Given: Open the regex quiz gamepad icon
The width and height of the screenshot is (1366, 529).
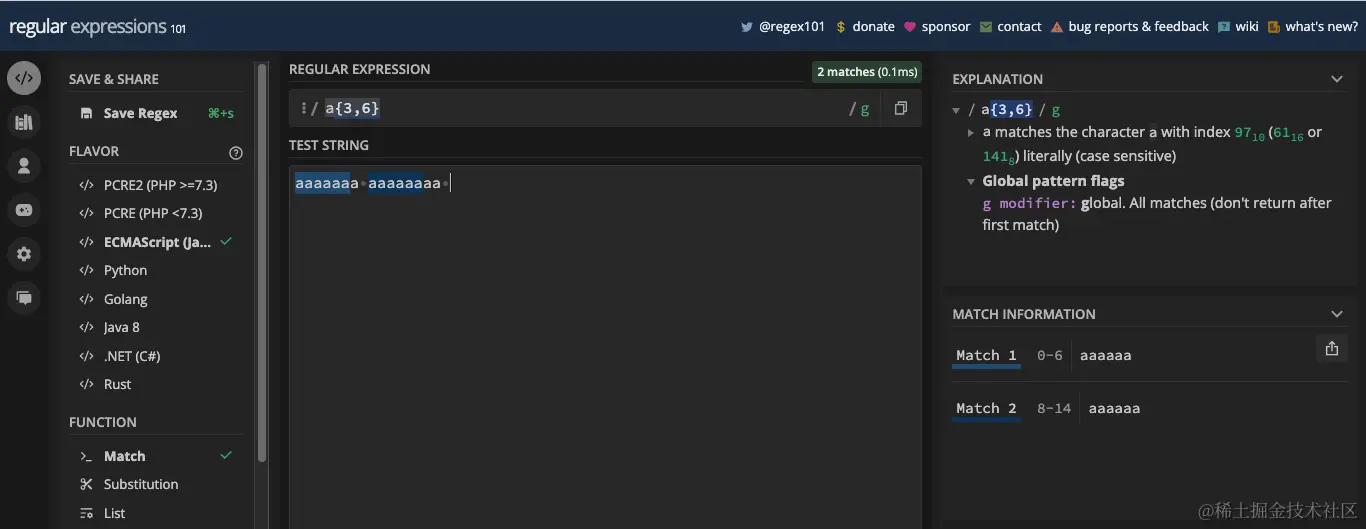Looking at the screenshot, I should (x=24, y=210).
